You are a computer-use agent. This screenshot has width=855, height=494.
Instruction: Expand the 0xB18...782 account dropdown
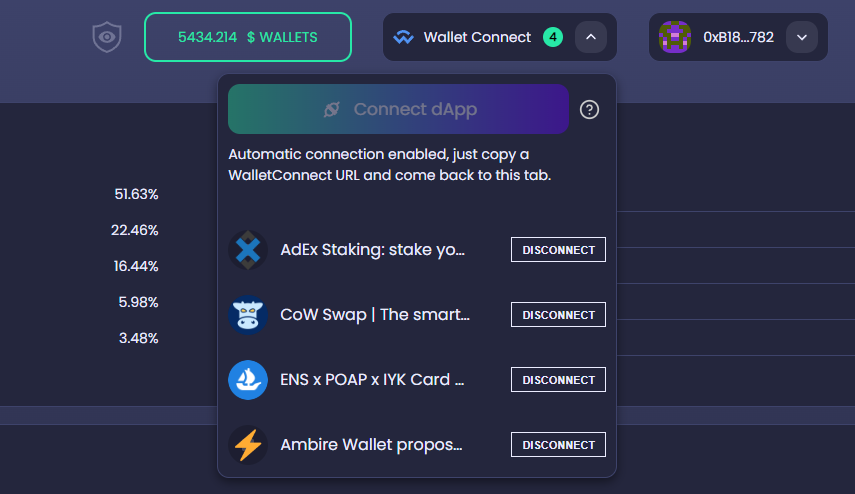click(802, 37)
